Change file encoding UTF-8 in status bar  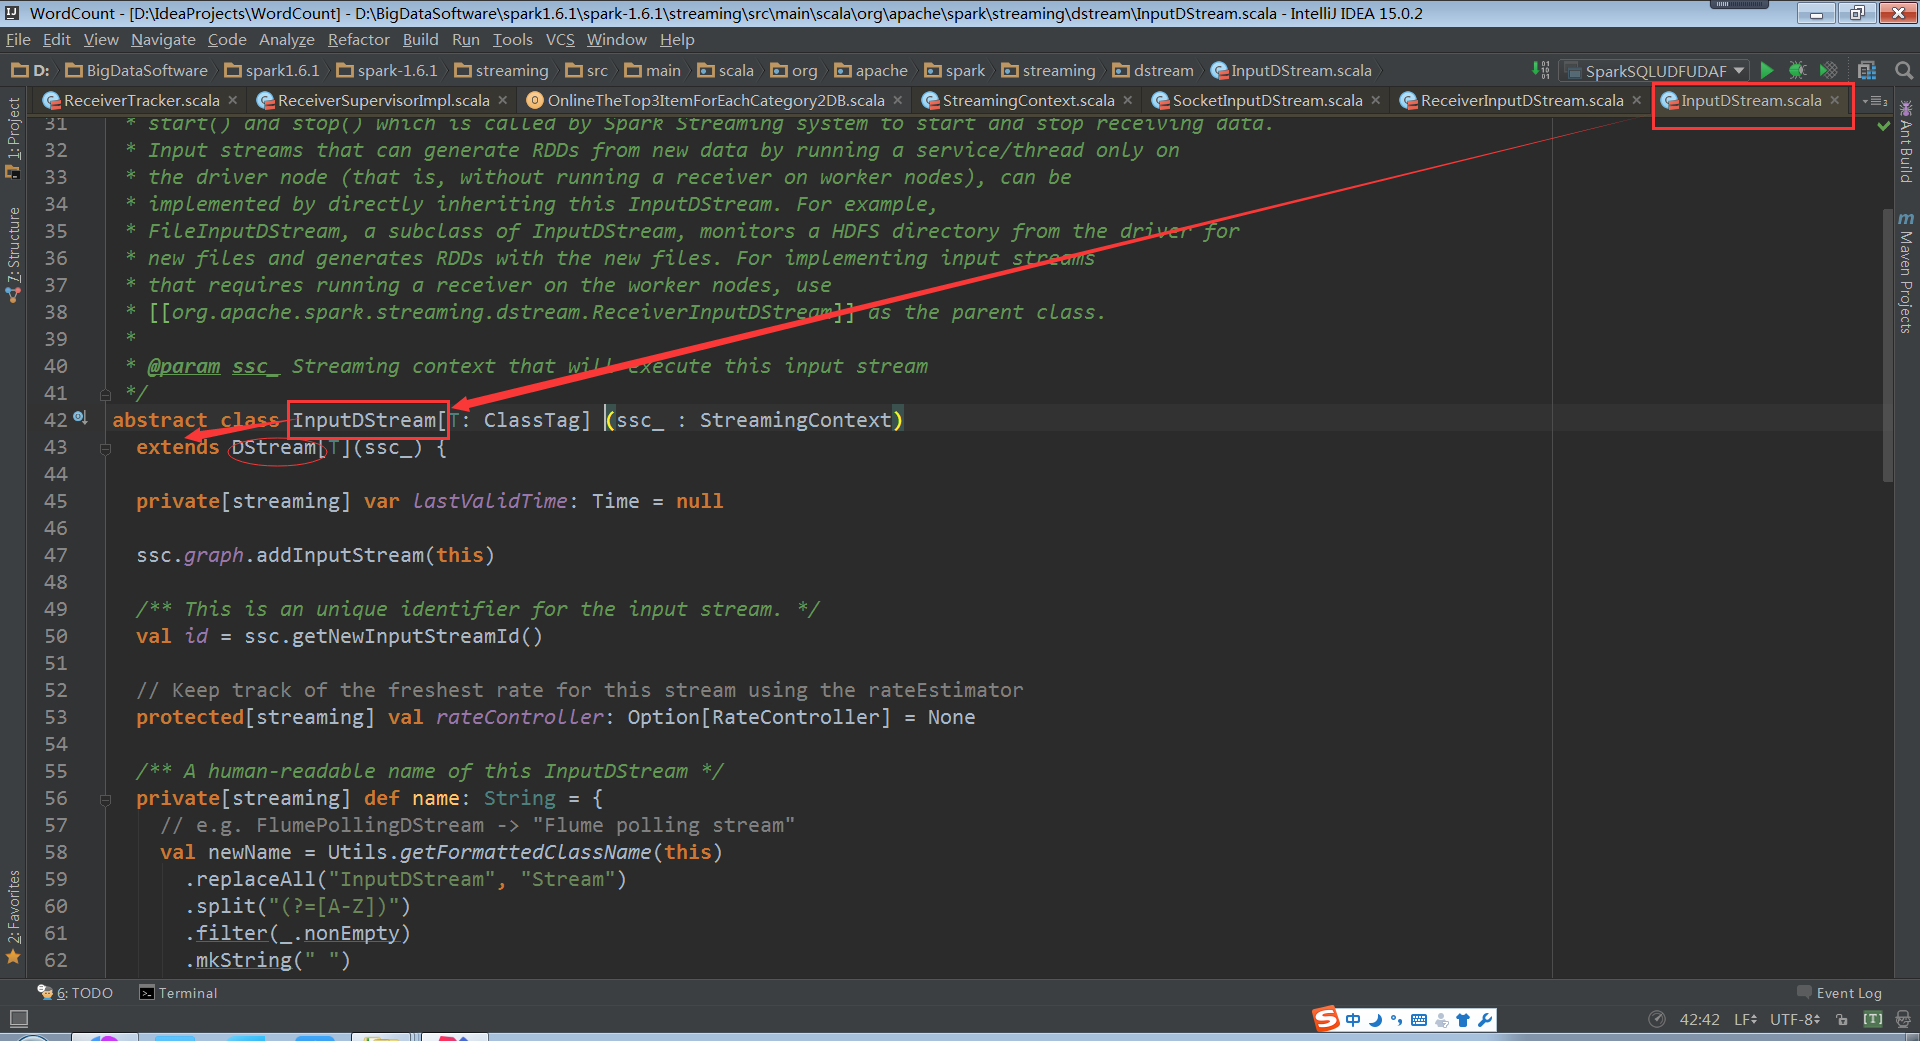coord(1795,1019)
